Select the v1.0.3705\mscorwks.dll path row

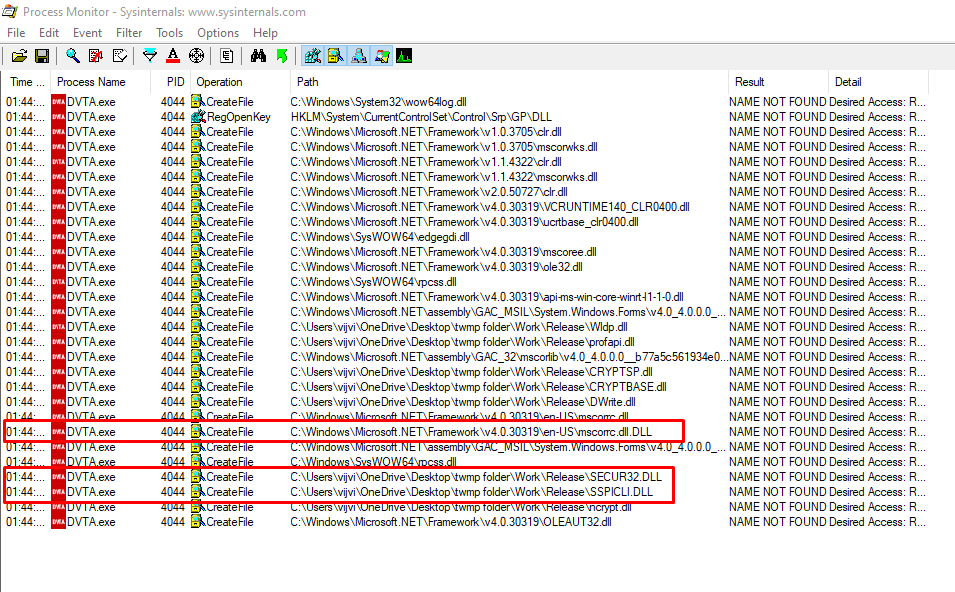(444, 147)
